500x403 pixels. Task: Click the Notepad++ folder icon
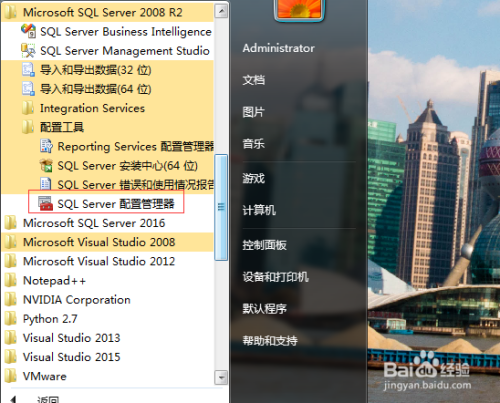pyautogui.click(x=10, y=280)
